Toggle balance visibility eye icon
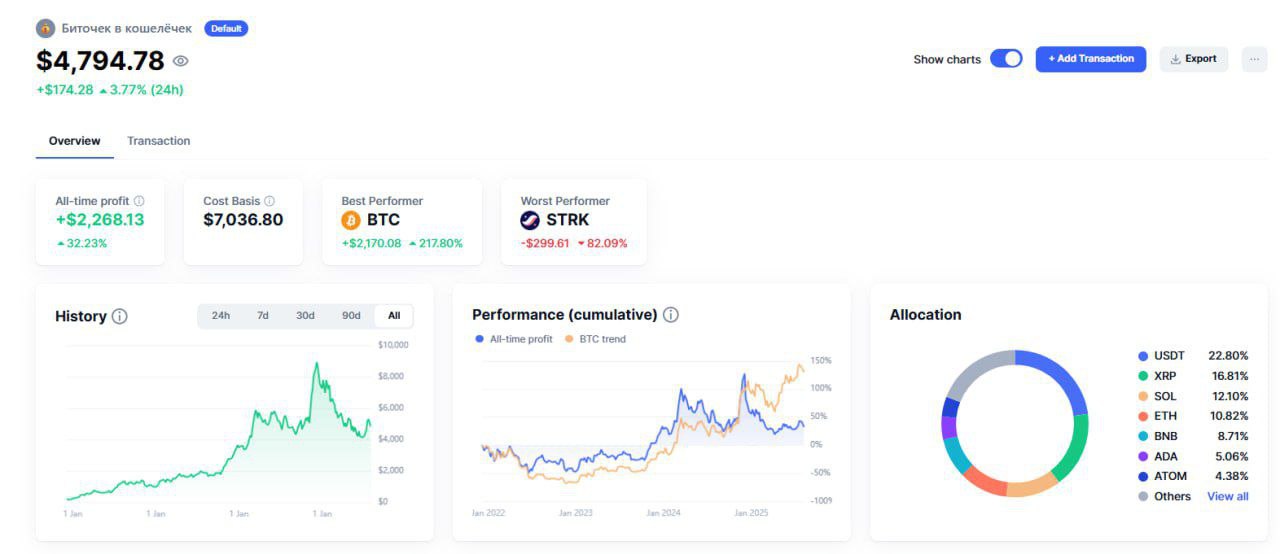This screenshot has height=554, width=1280. coord(180,61)
